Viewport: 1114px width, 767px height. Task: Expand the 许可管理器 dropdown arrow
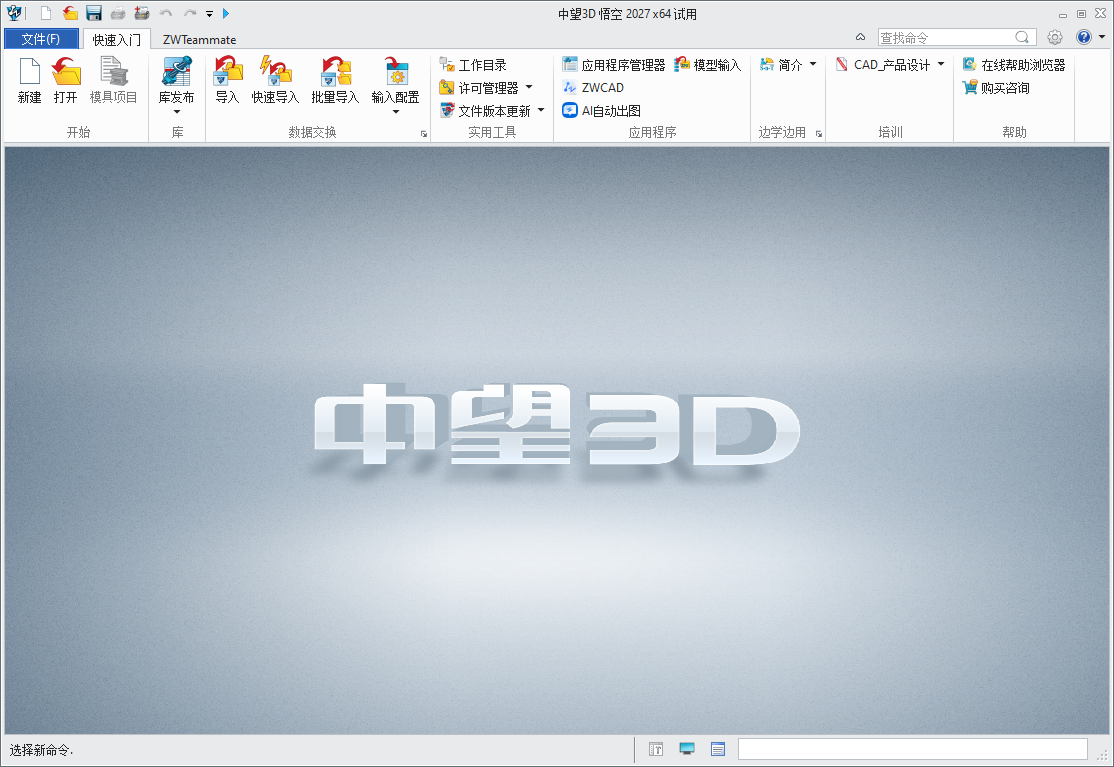[529, 88]
